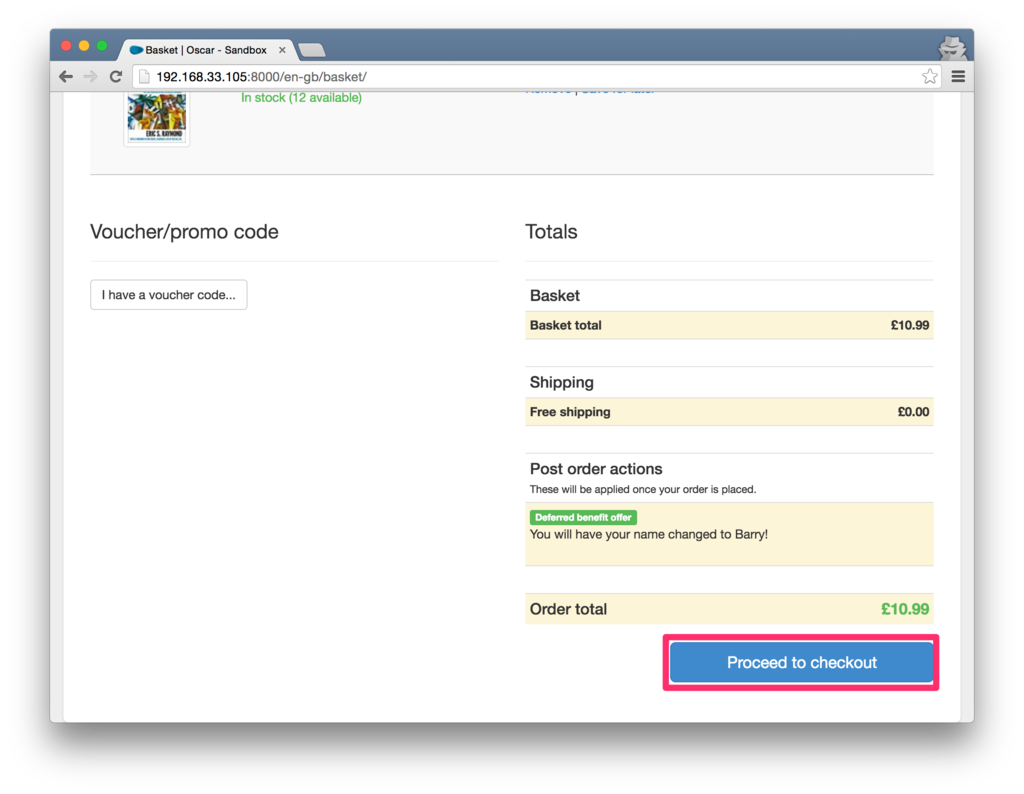Viewport: 1024px width, 794px height.
Task: Click In stock (12 available) text
Action: (301, 97)
